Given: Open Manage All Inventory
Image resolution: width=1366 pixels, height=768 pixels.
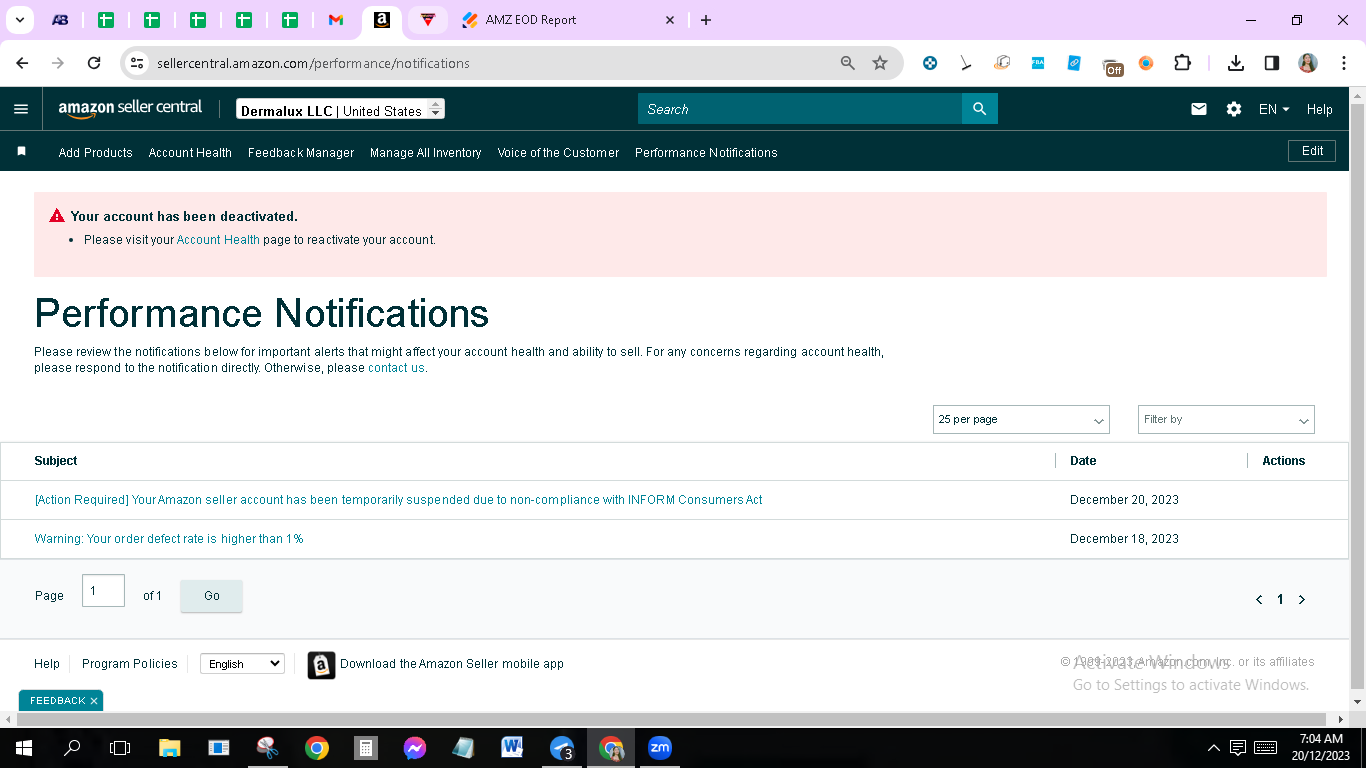Looking at the screenshot, I should coord(426,153).
